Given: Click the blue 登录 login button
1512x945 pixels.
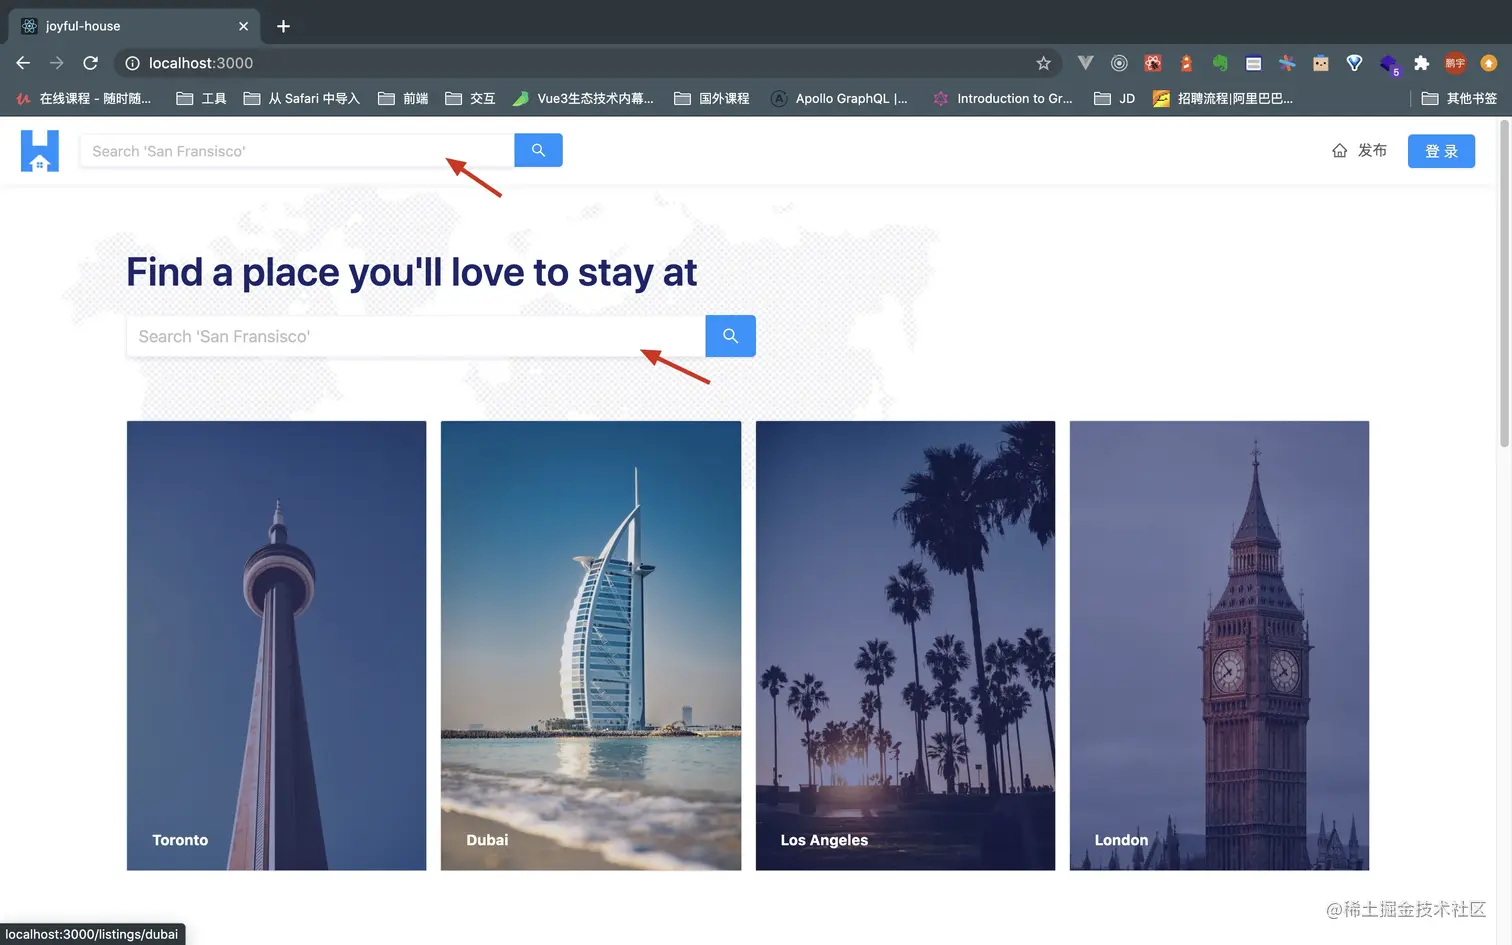Looking at the screenshot, I should [x=1441, y=151].
